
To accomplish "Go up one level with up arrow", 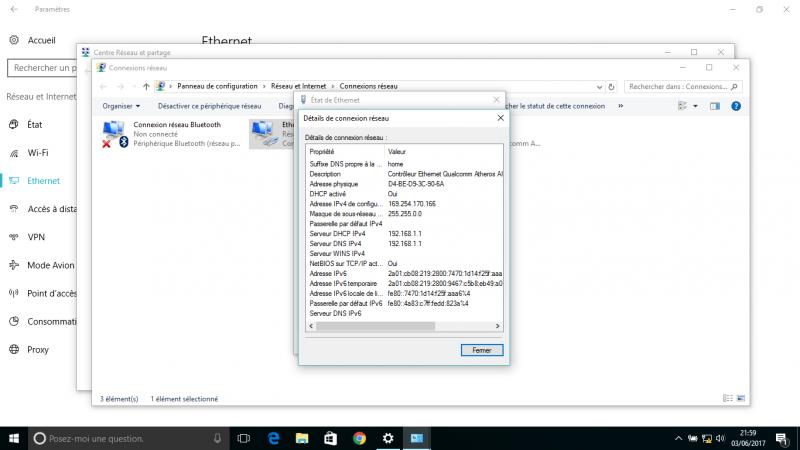I will (x=146, y=87).
